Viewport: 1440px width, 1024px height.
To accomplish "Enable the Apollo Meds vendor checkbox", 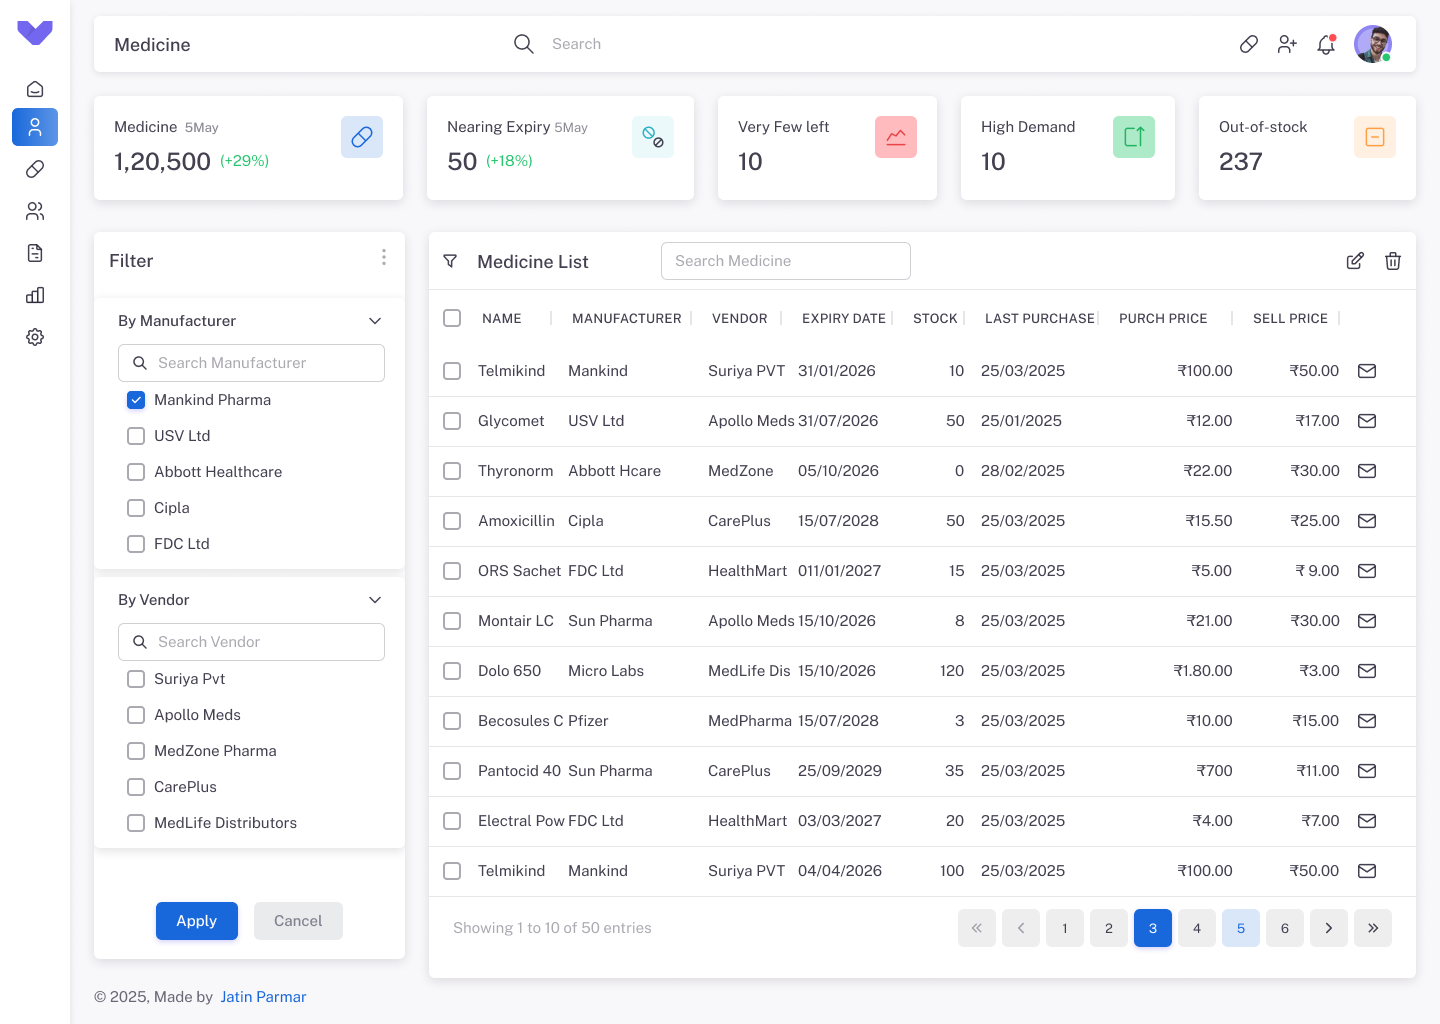I will [136, 715].
